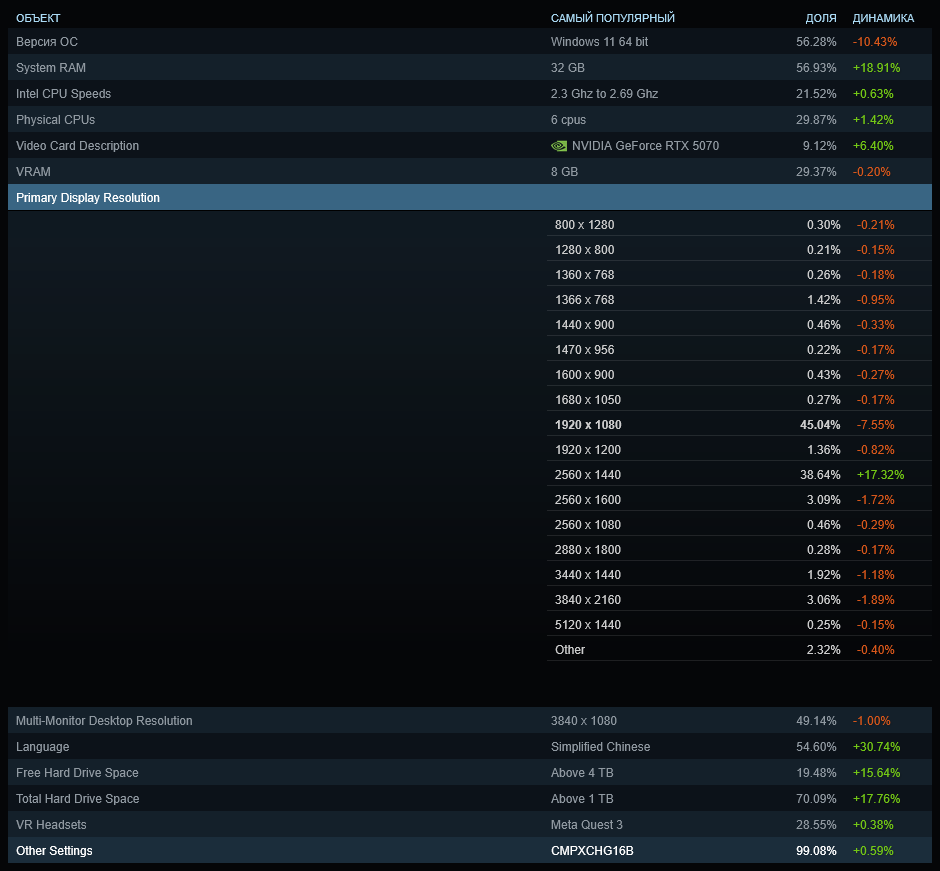The height and width of the screenshot is (871, 940).
Task: Click the -1.89% change for 3840 x 2160
Action: (x=875, y=599)
